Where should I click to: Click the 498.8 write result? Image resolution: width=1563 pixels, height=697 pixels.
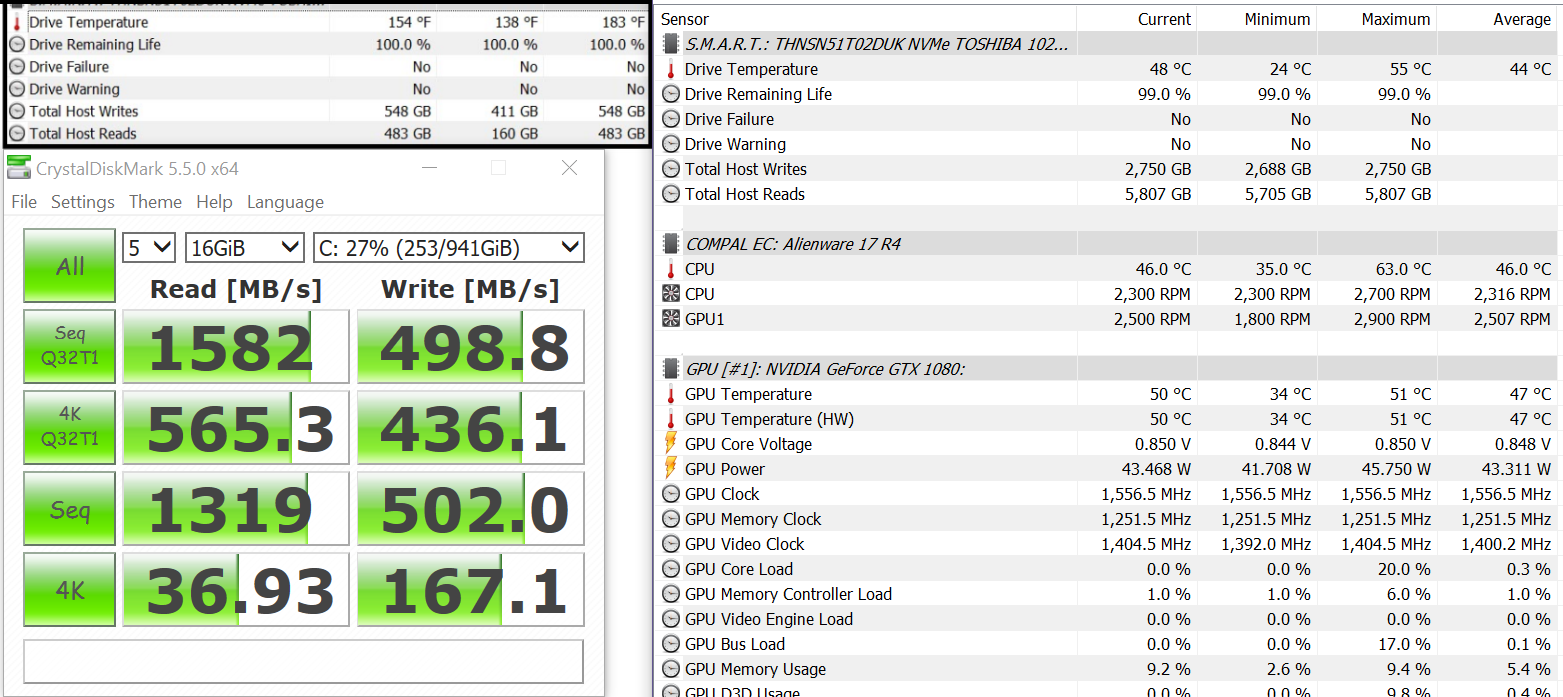470,346
